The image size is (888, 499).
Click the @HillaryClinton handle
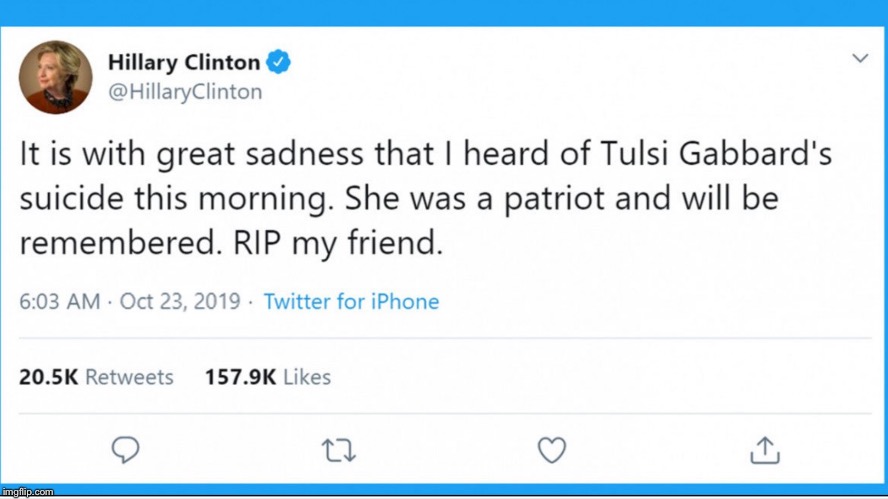pyautogui.click(x=185, y=92)
